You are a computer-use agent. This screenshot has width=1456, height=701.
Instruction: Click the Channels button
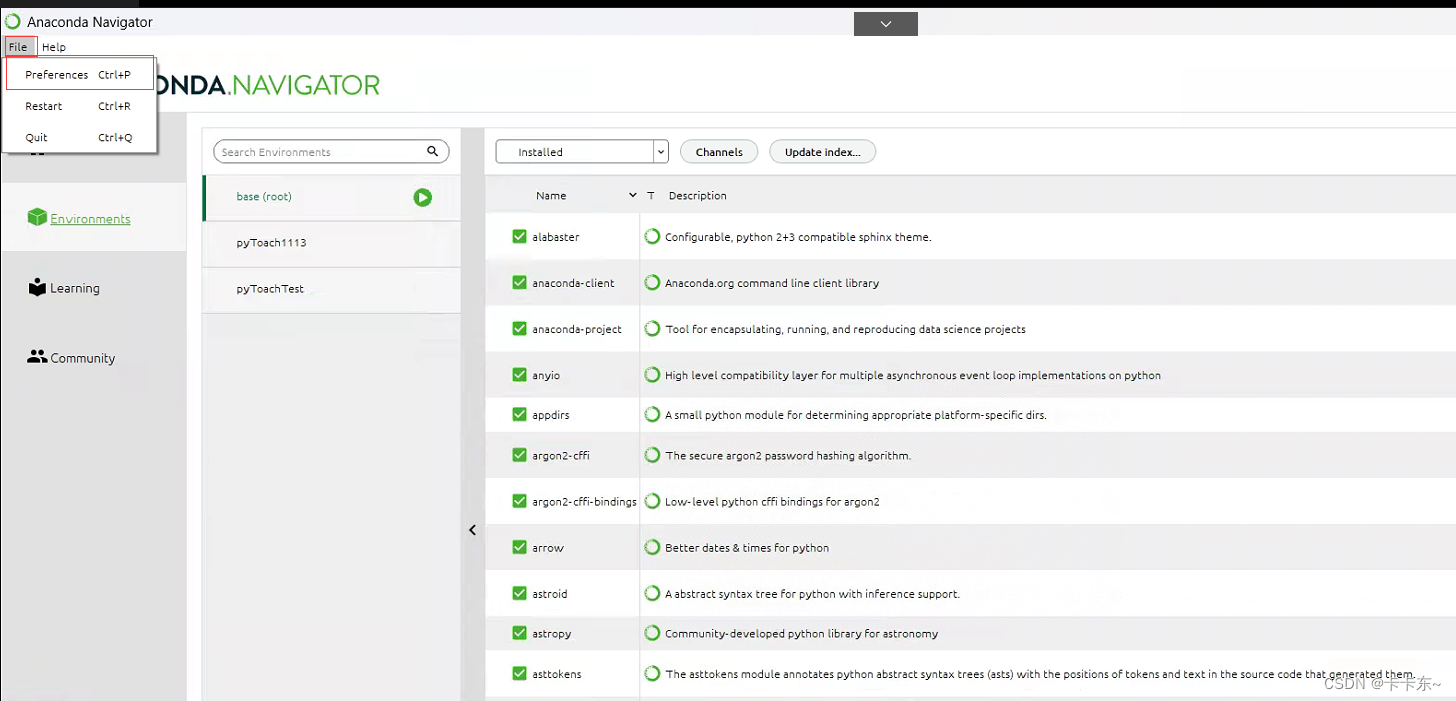719,152
